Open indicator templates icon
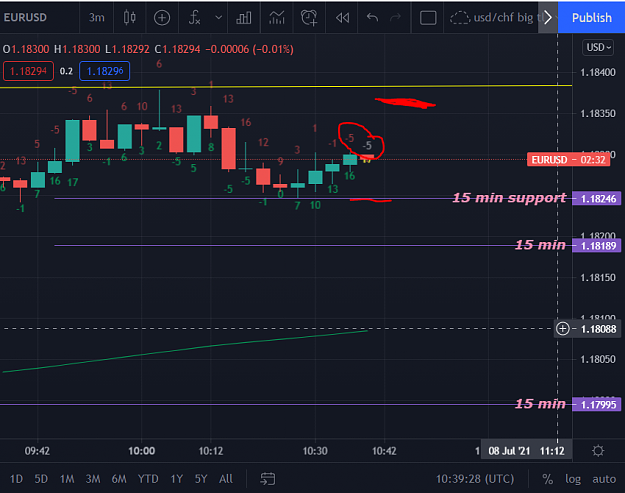Viewport: 625px width, 493px height. pyautogui.click(x=277, y=18)
